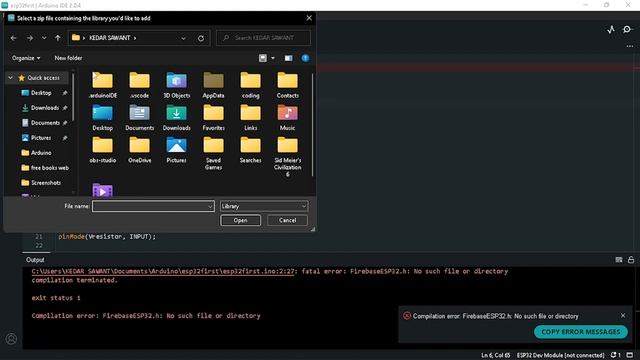Viewport: 640px width, 360px height.
Task: Follow the esp32first.ino error path link
Action: pyautogui.click(x=163, y=271)
